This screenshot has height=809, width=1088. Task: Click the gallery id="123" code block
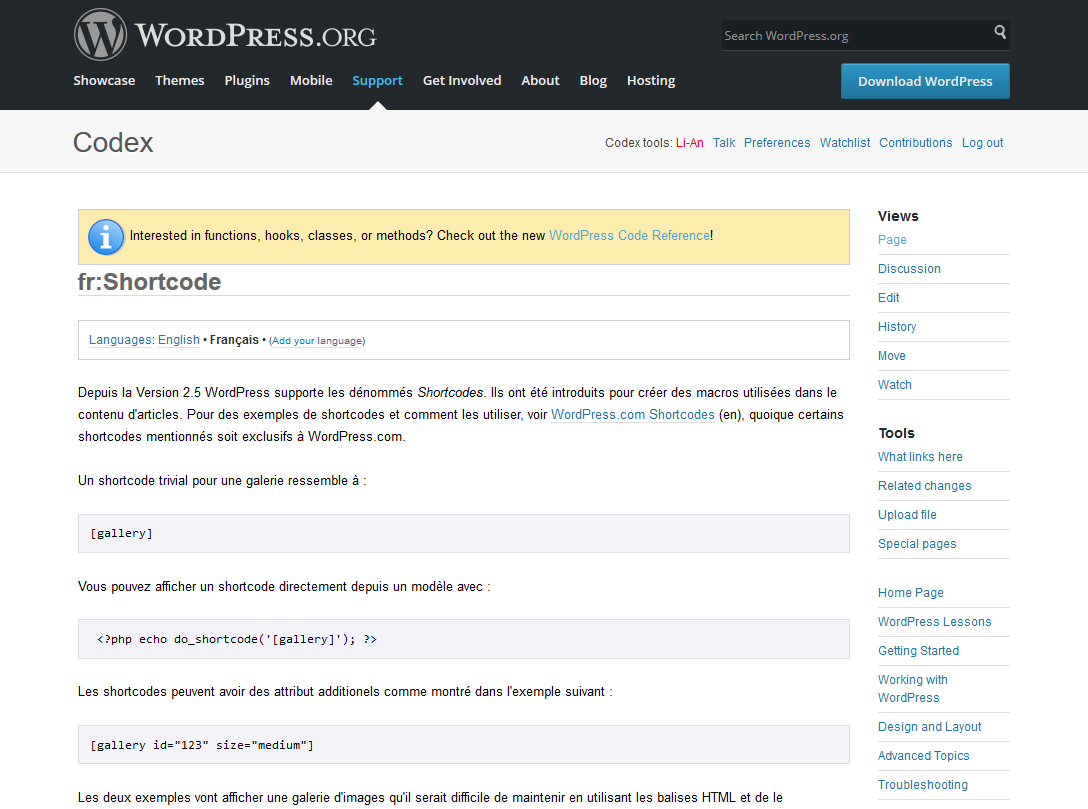pos(464,745)
